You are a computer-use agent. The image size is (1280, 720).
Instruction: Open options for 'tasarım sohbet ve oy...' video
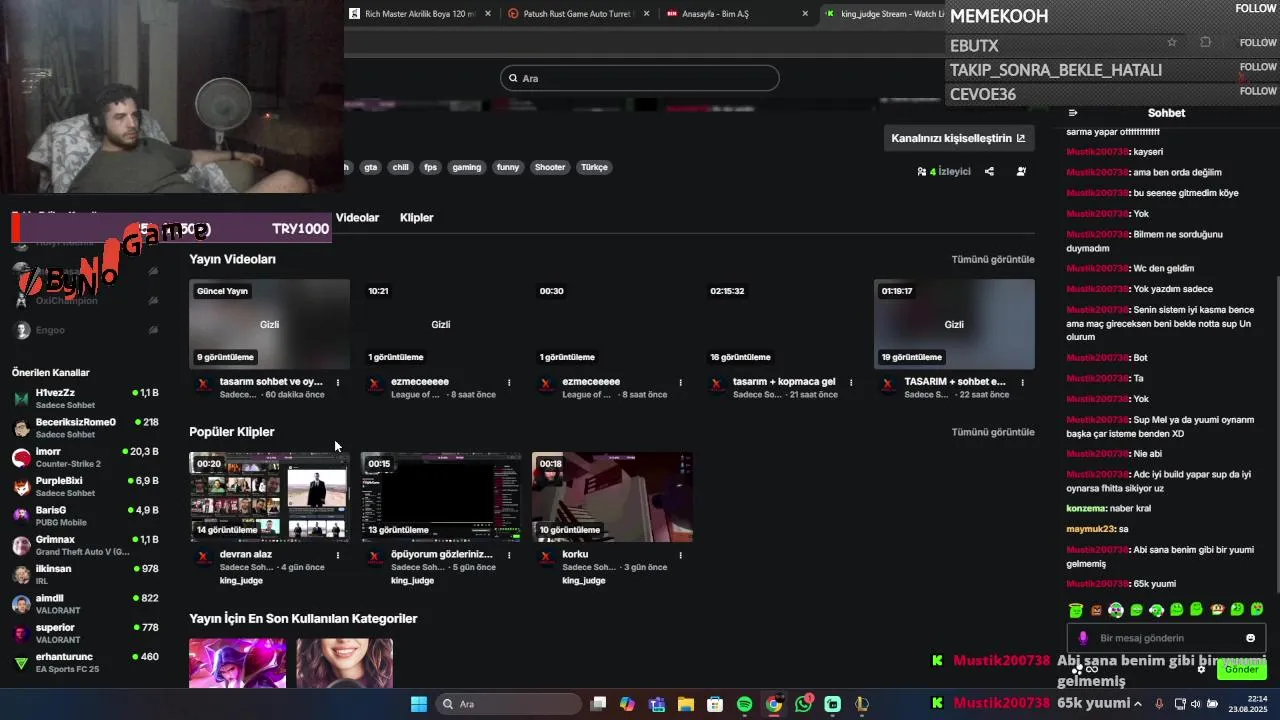pos(338,382)
